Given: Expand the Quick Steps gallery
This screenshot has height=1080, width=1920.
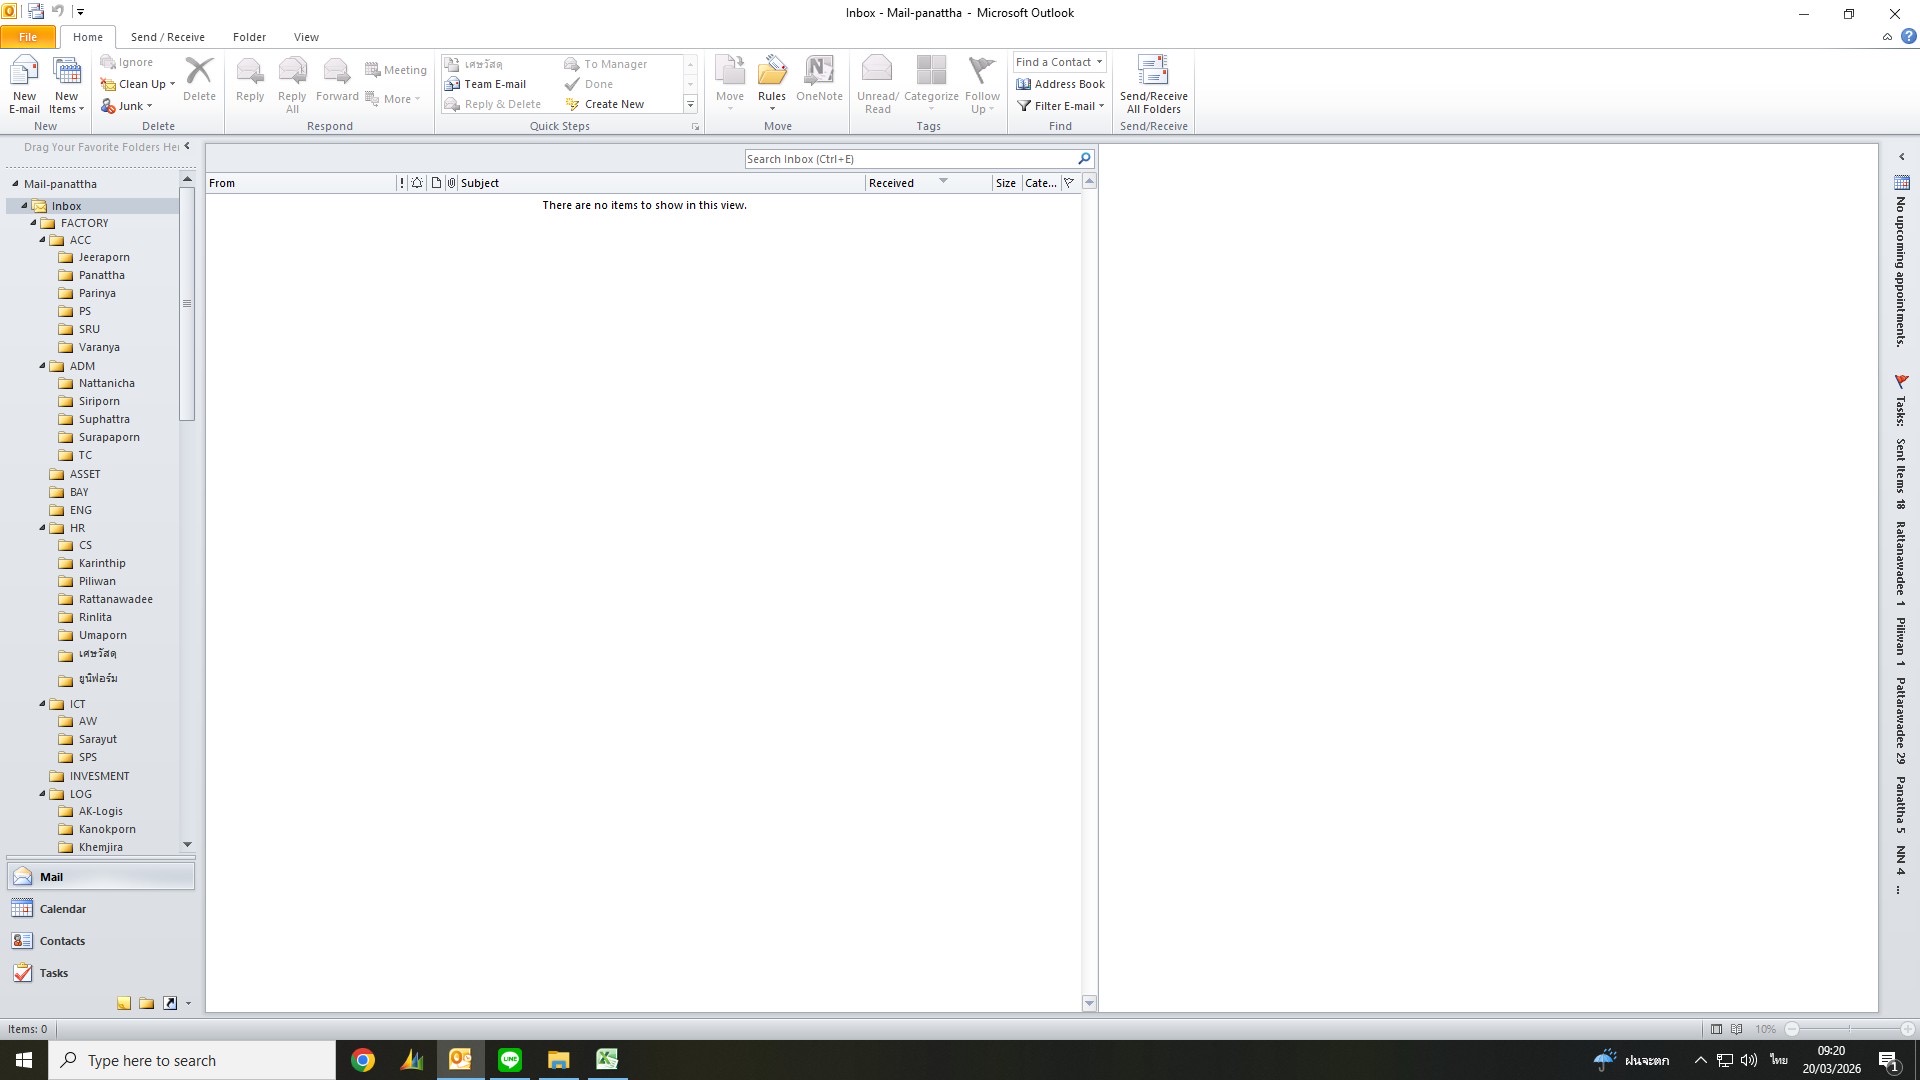Looking at the screenshot, I should click(690, 104).
